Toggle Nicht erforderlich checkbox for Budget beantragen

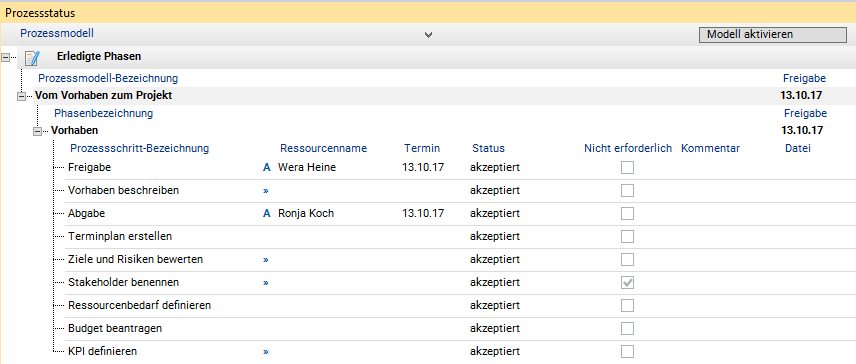(x=628, y=328)
